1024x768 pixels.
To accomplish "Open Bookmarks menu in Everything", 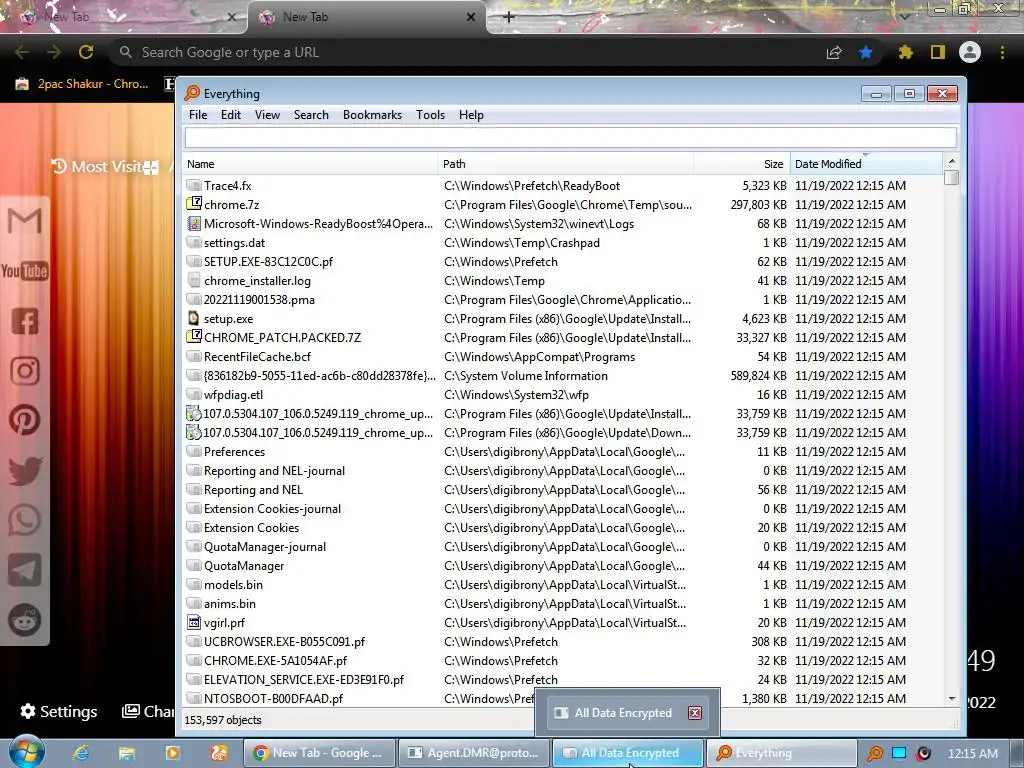I will pyautogui.click(x=372, y=115).
